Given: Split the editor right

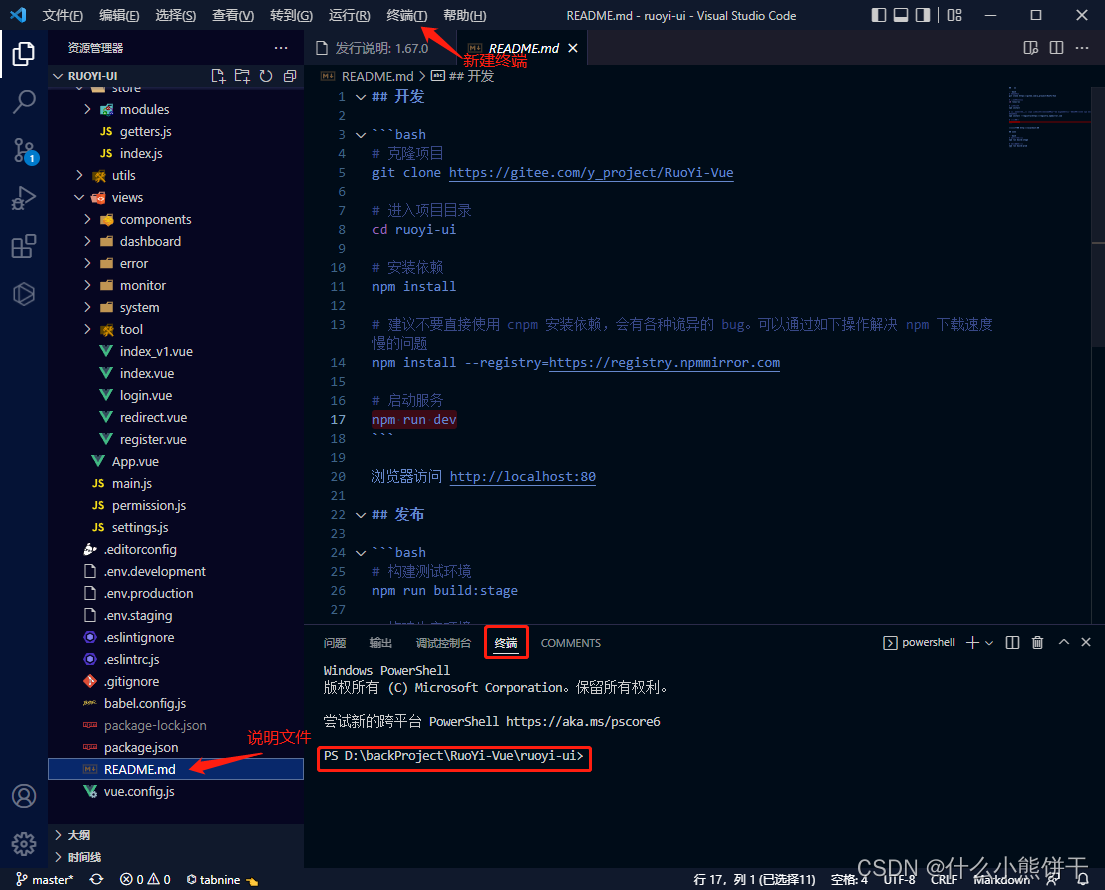Looking at the screenshot, I should pyautogui.click(x=1056, y=48).
